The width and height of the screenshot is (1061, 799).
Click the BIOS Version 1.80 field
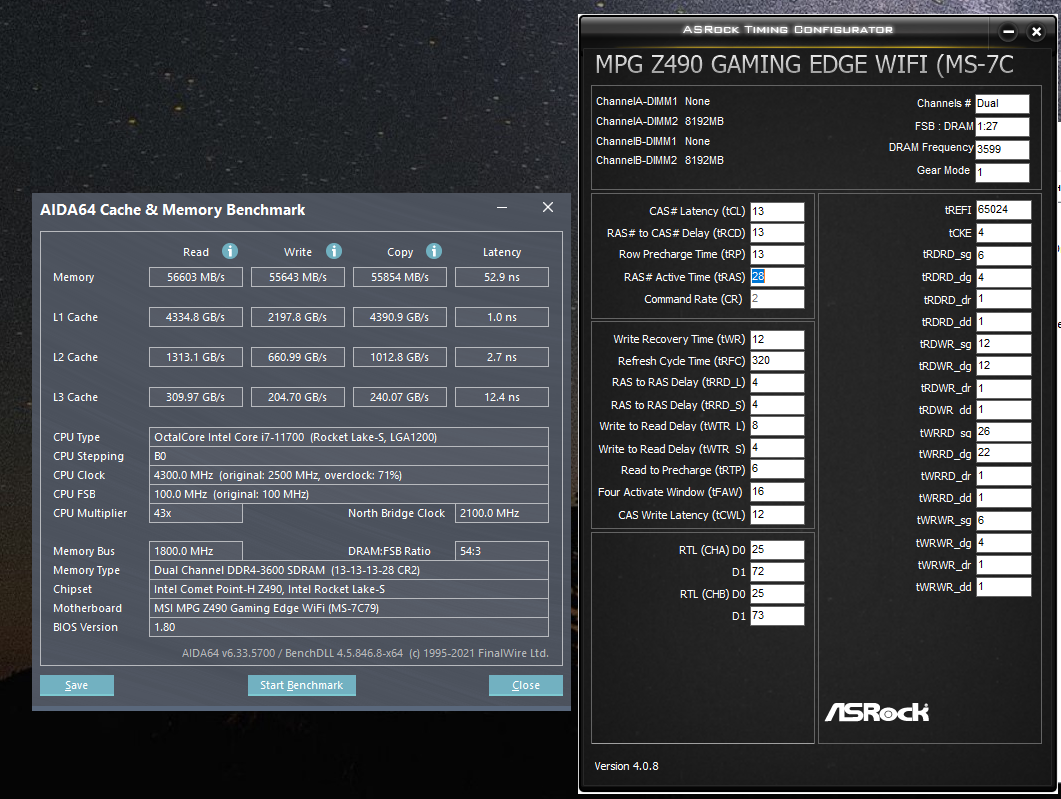[x=348, y=627]
